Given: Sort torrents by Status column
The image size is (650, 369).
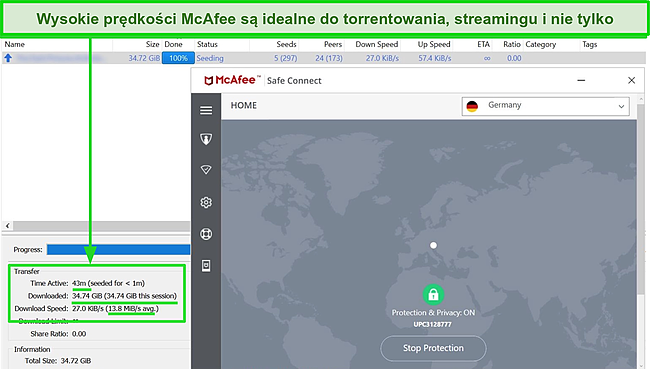Looking at the screenshot, I should coord(207,44).
